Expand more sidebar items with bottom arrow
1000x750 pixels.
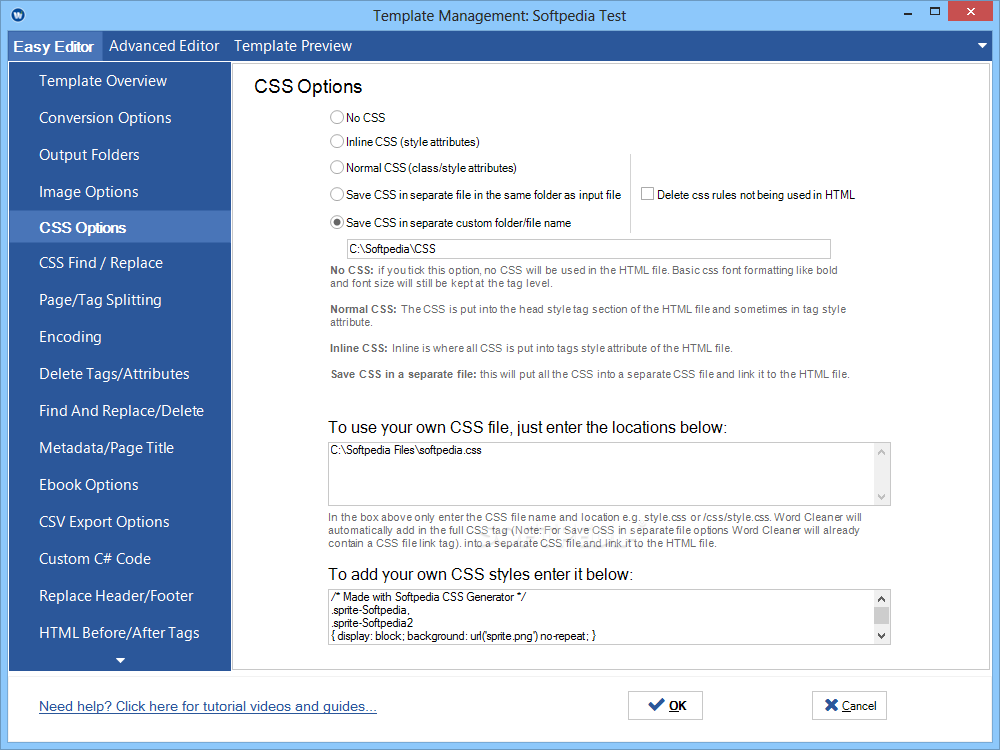coord(120,661)
